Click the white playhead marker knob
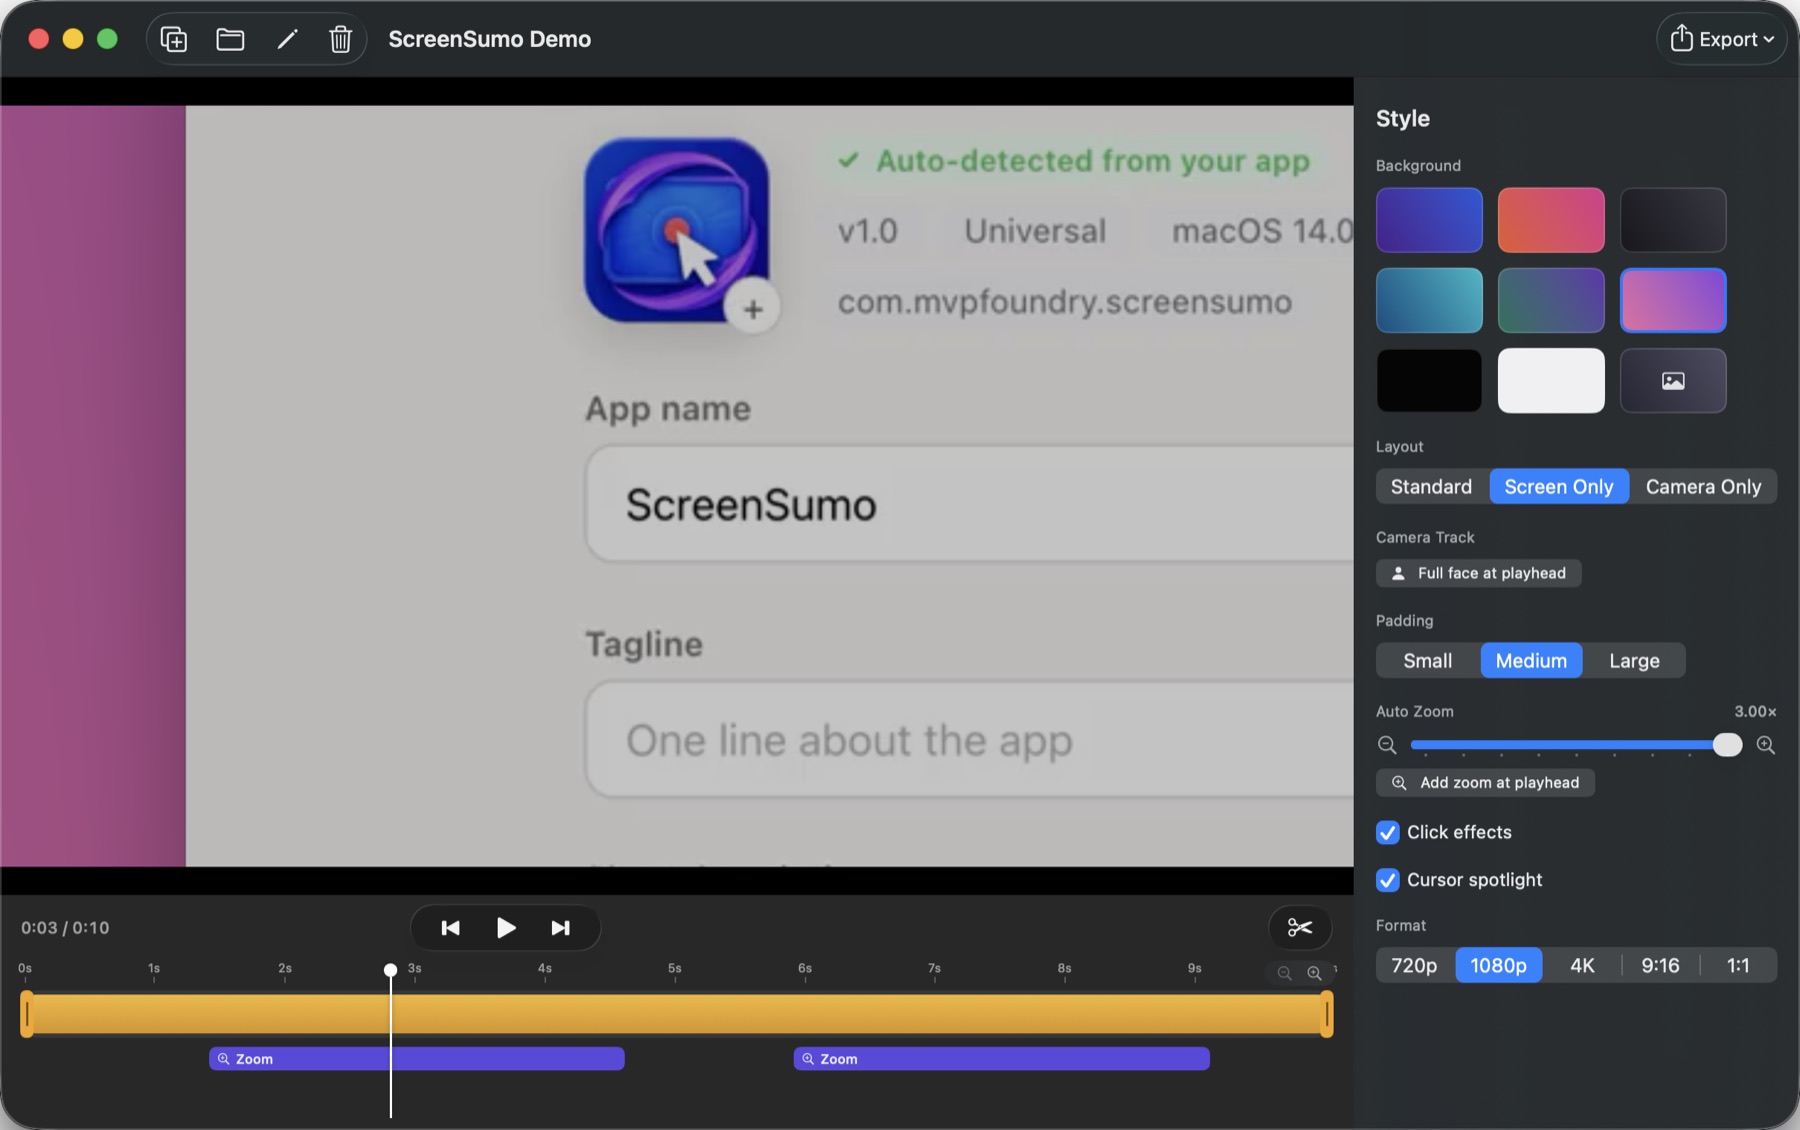This screenshot has width=1800, height=1130. coord(390,970)
